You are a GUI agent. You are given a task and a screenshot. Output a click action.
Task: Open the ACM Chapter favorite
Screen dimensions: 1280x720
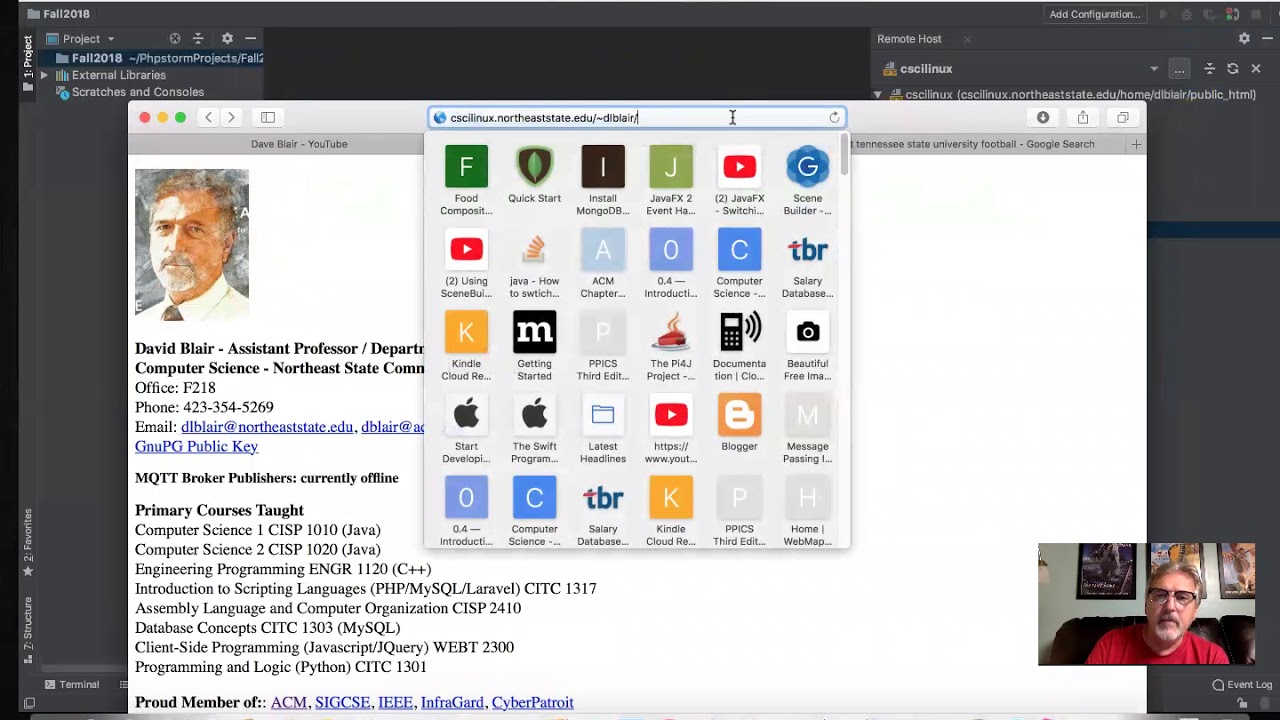point(603,263)
